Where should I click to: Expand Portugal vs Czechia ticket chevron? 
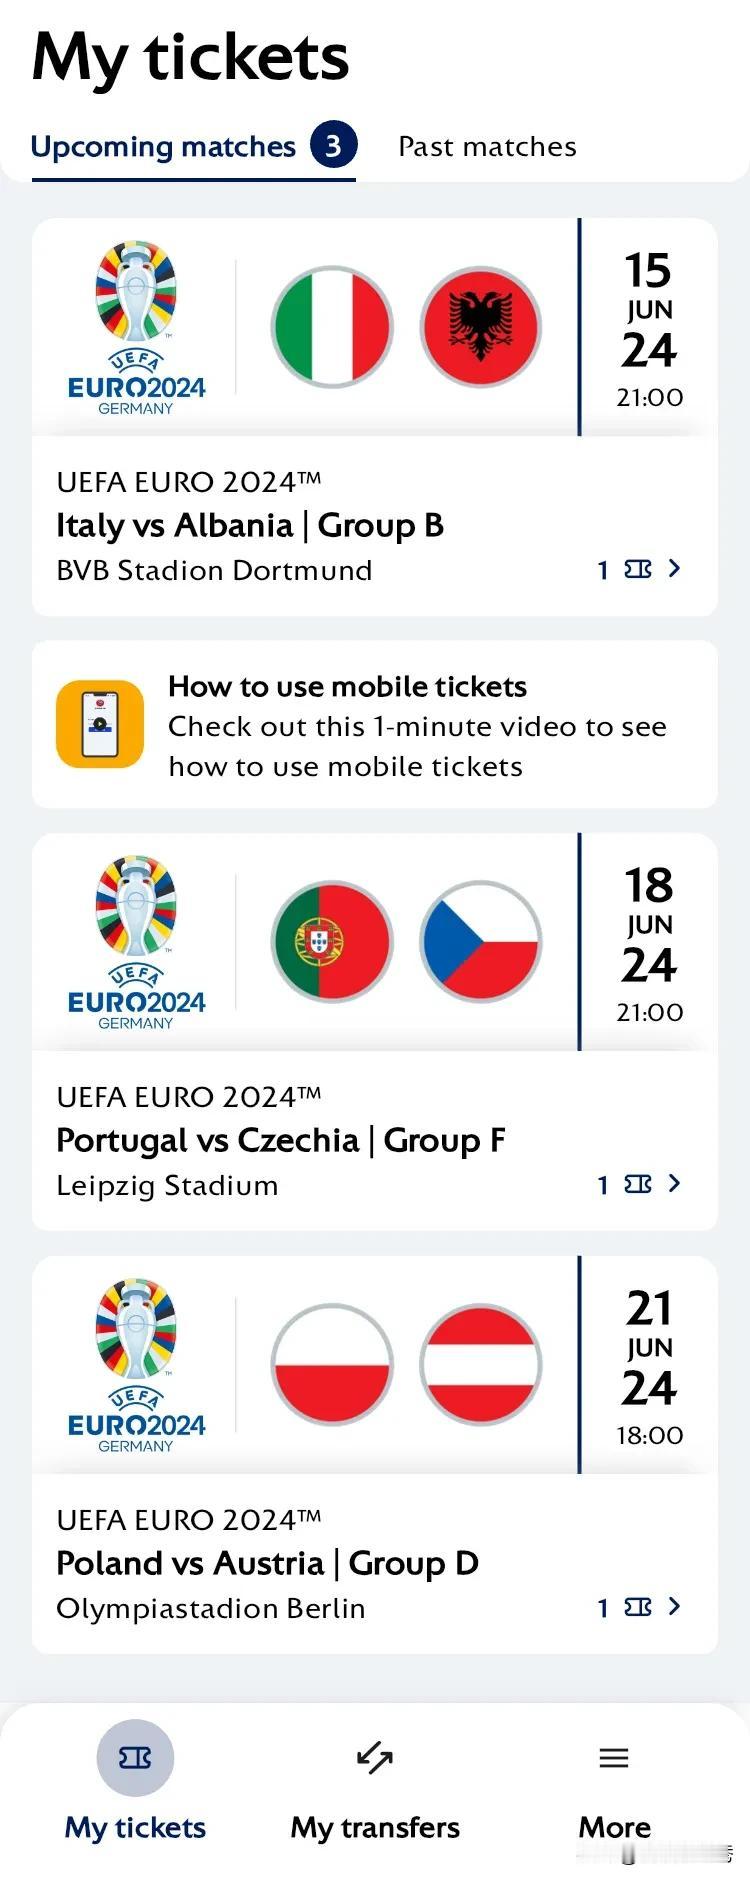pos(674,1183)
